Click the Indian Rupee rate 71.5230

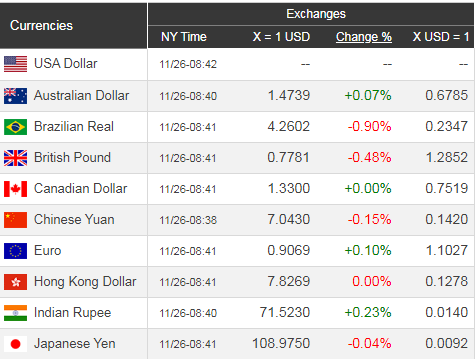285,313
